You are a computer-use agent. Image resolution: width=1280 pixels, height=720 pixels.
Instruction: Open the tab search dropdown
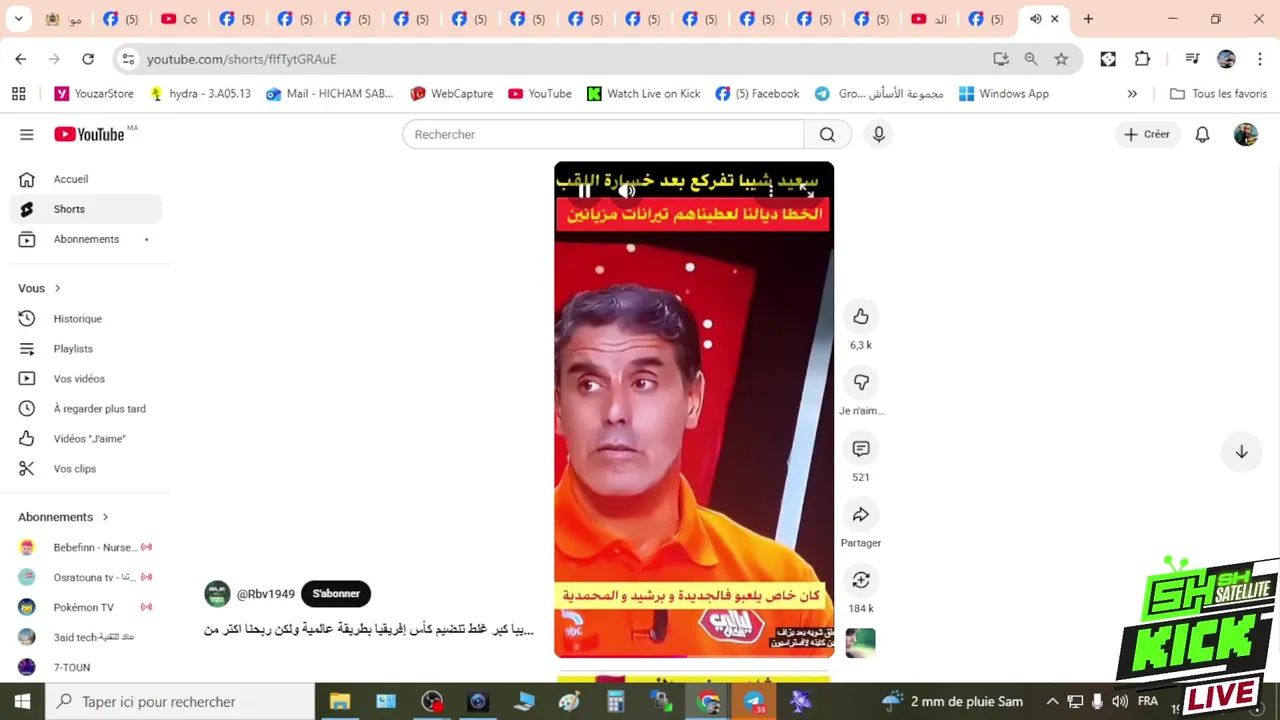[18, 19]
